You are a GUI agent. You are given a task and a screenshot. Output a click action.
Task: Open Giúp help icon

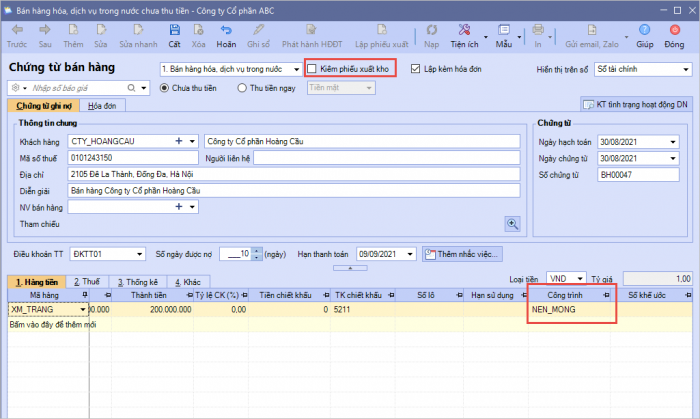646,31
